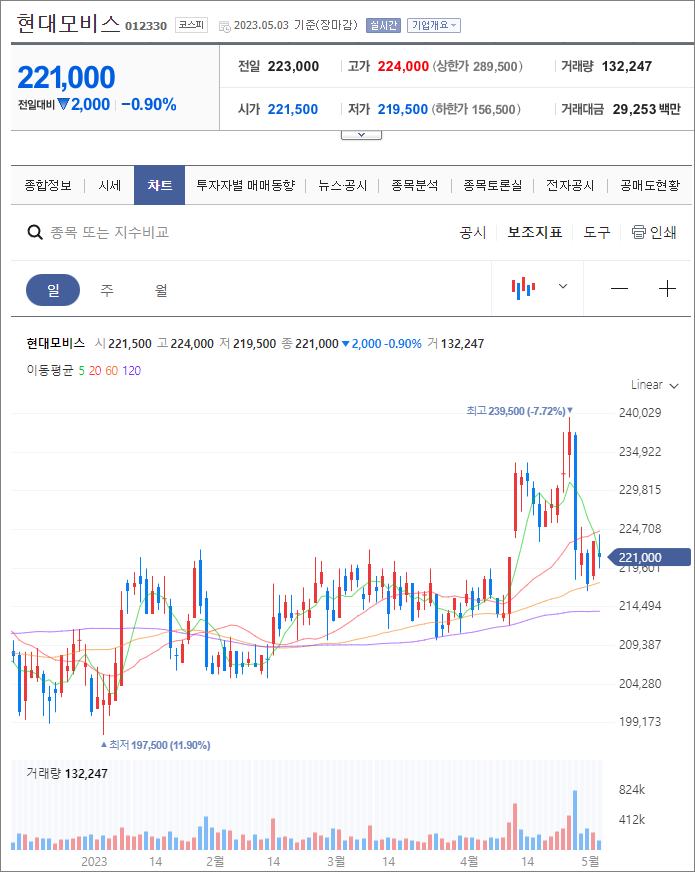Select the 월 monthly period toggle
This screenshot has width=695, height=872.
point(161,290)
